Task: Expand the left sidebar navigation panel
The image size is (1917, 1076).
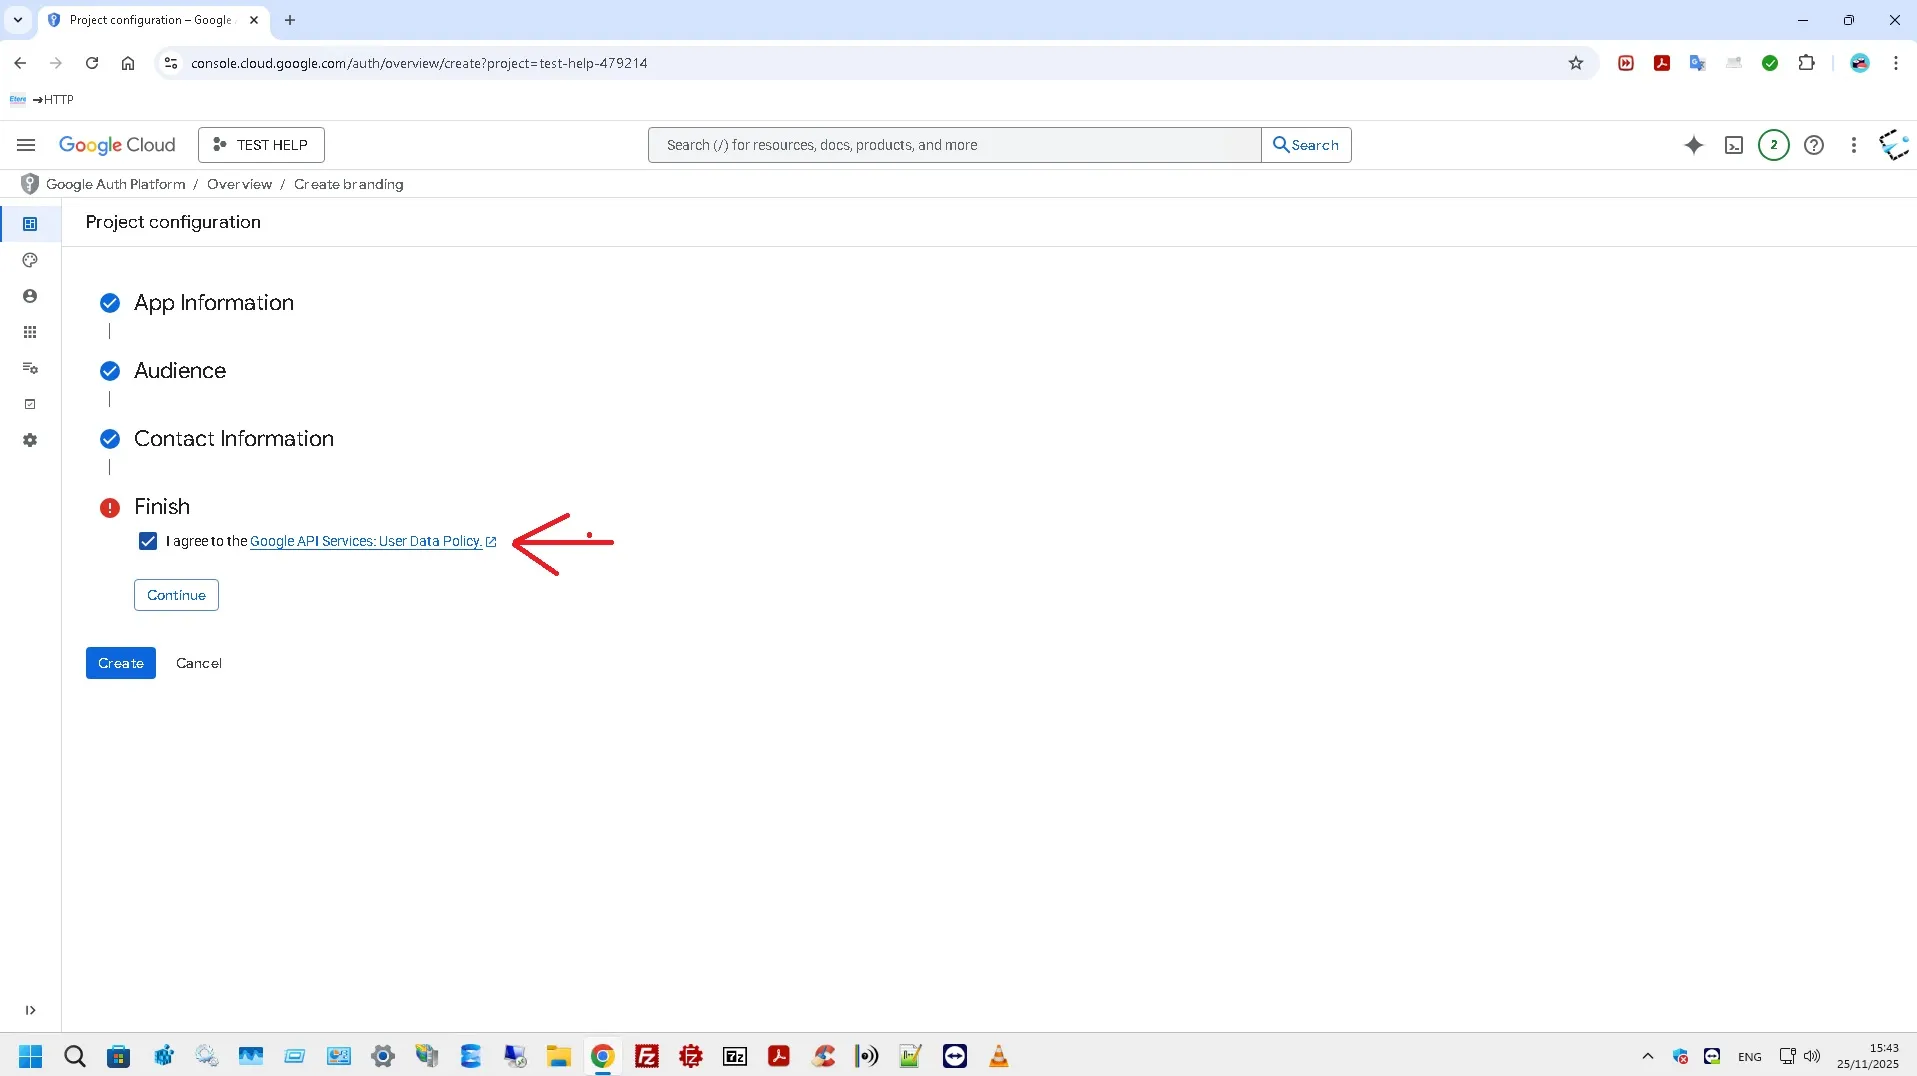Action: click(30, 1010)
